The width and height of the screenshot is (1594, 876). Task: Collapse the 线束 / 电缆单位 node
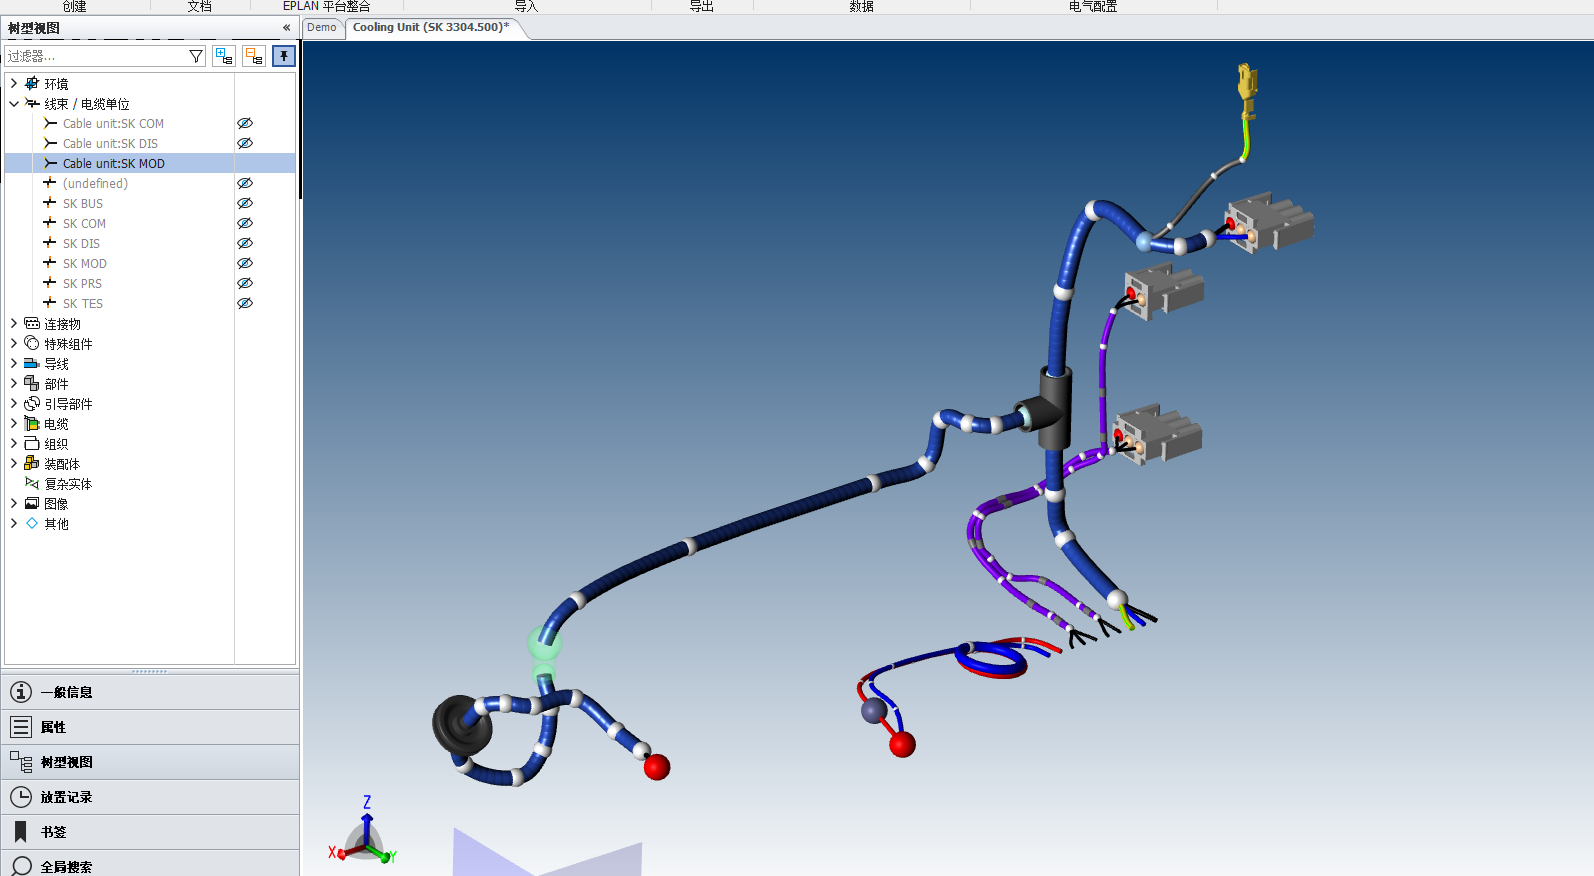click(x=14, y=104)
